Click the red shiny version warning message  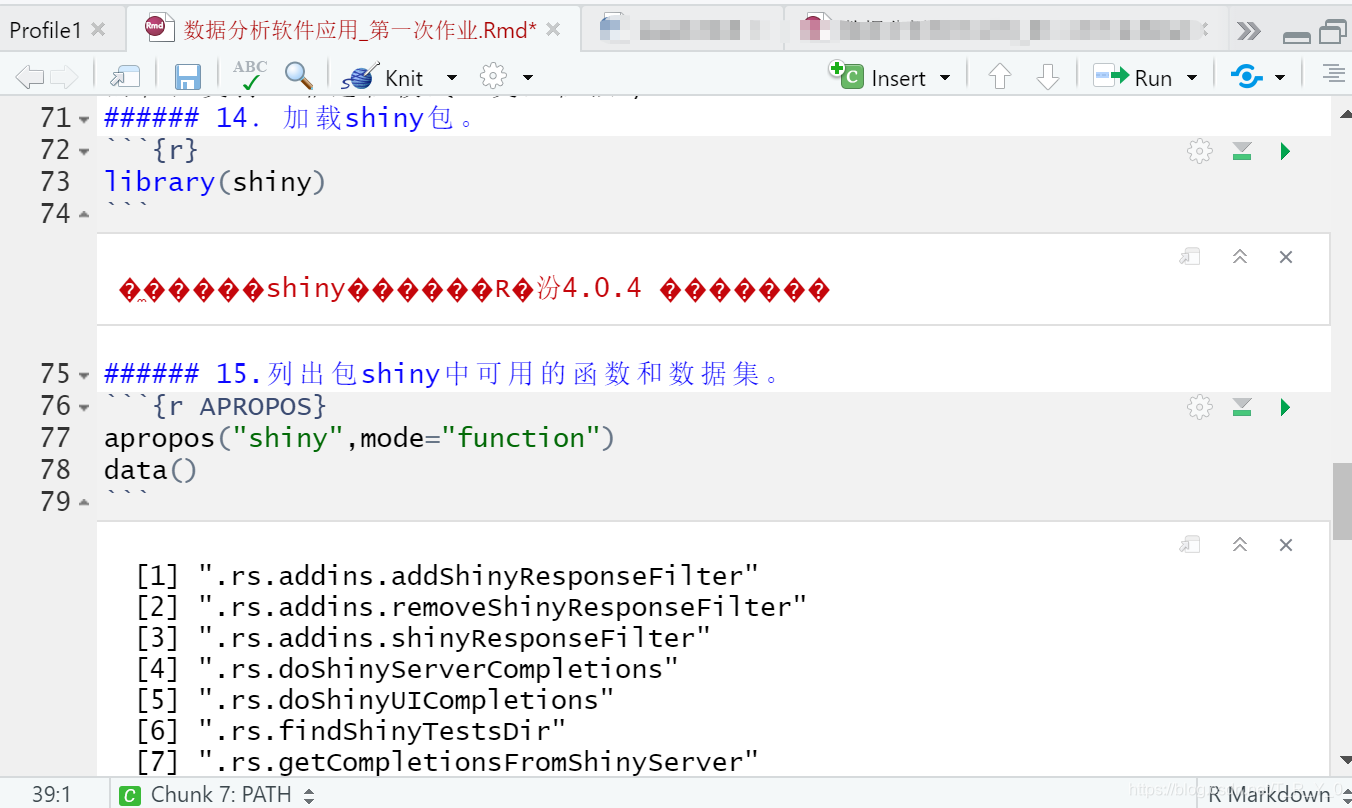[x=475, y=290]
